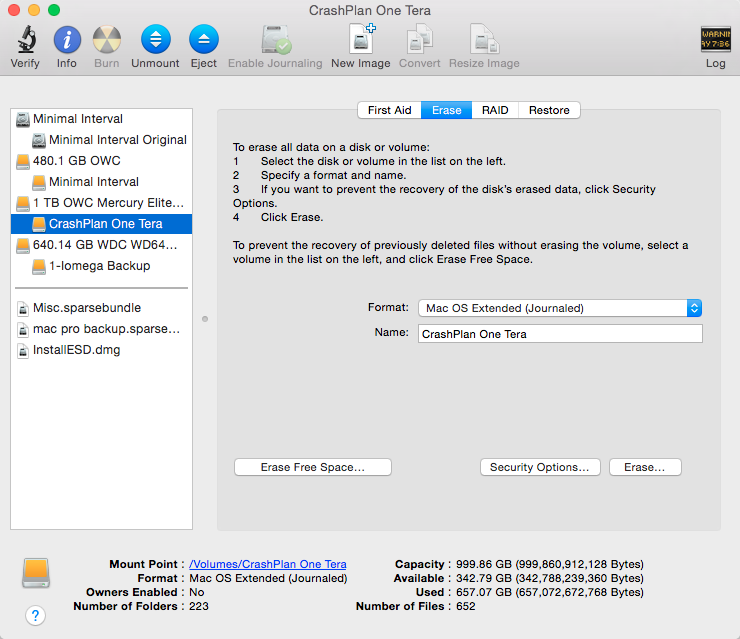Click the Available value 342.79 GB
This screenshot has height=639, width=740.
[x=550, y=578]
